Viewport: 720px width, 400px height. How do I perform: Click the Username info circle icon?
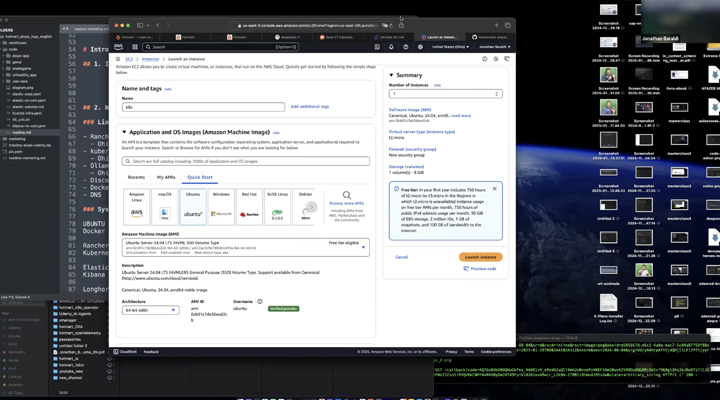coord(260,302)
